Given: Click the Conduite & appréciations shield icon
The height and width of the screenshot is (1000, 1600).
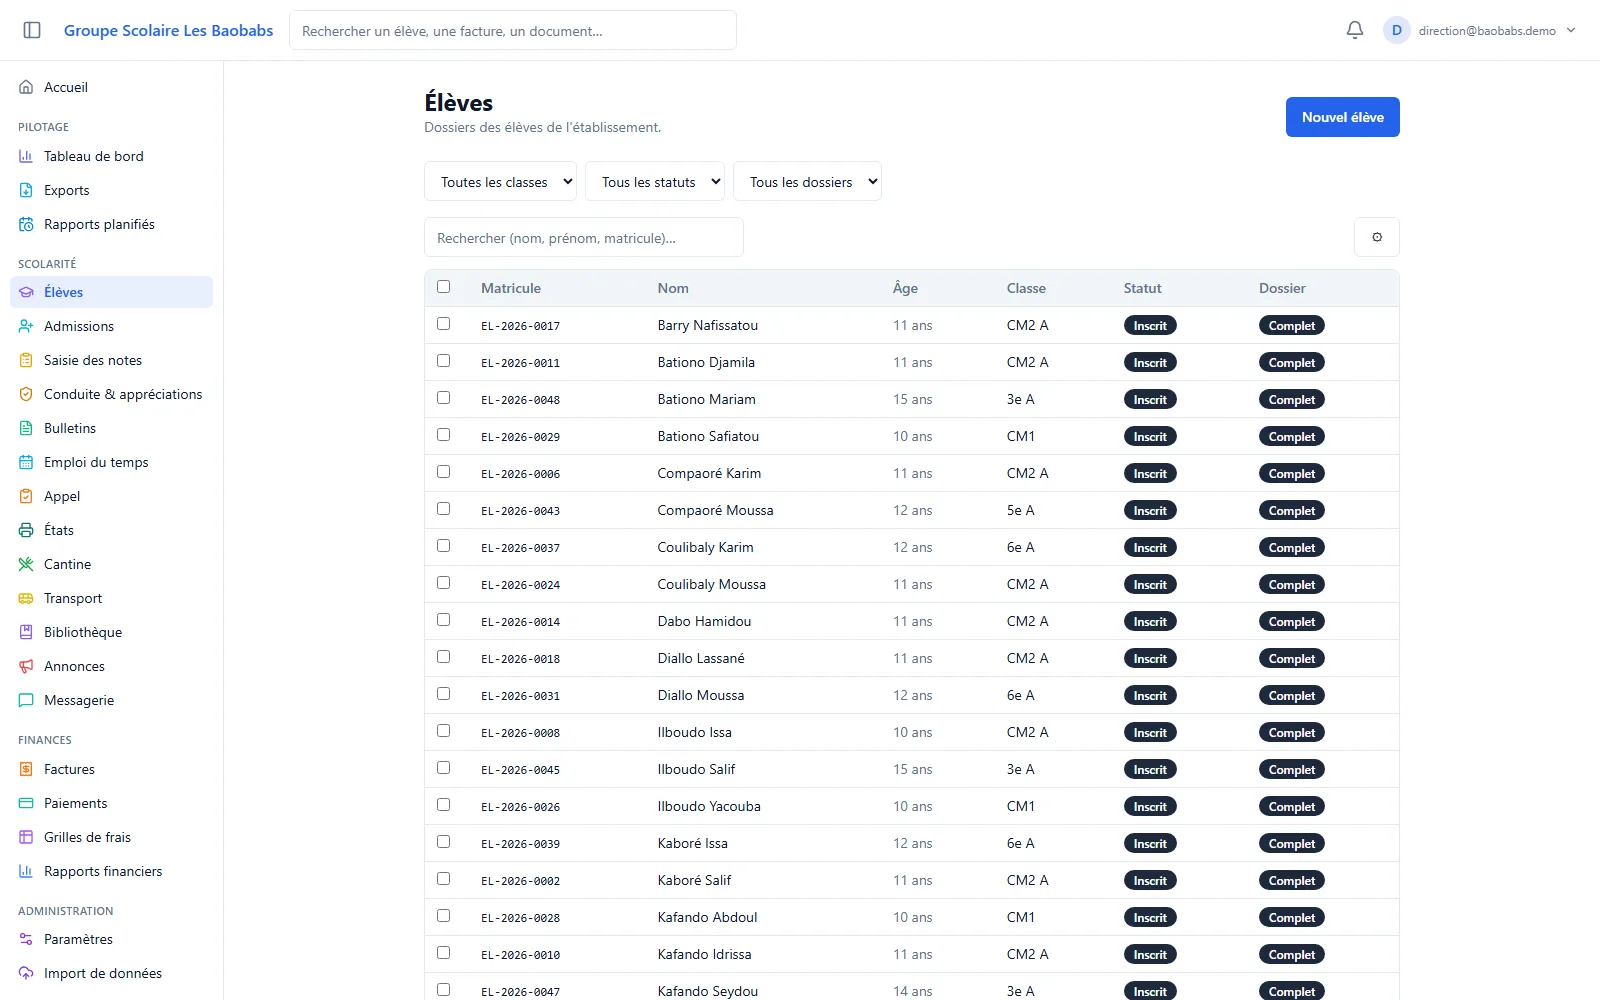Looking at the screenshot, I should [x=26, y=394].
